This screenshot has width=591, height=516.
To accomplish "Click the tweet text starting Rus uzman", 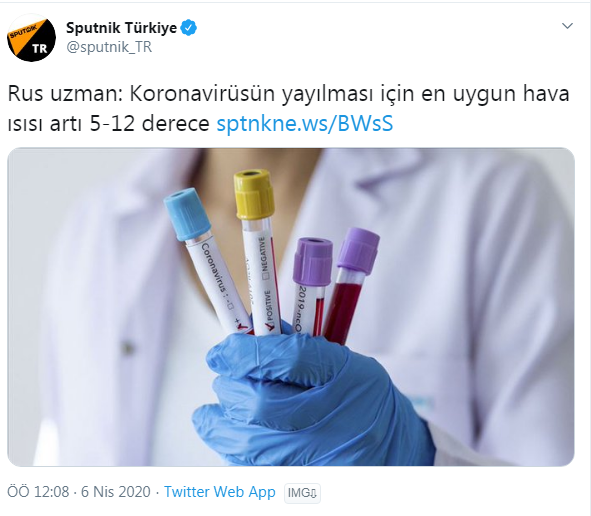I will pyautogui.click(x=288, y=109).
